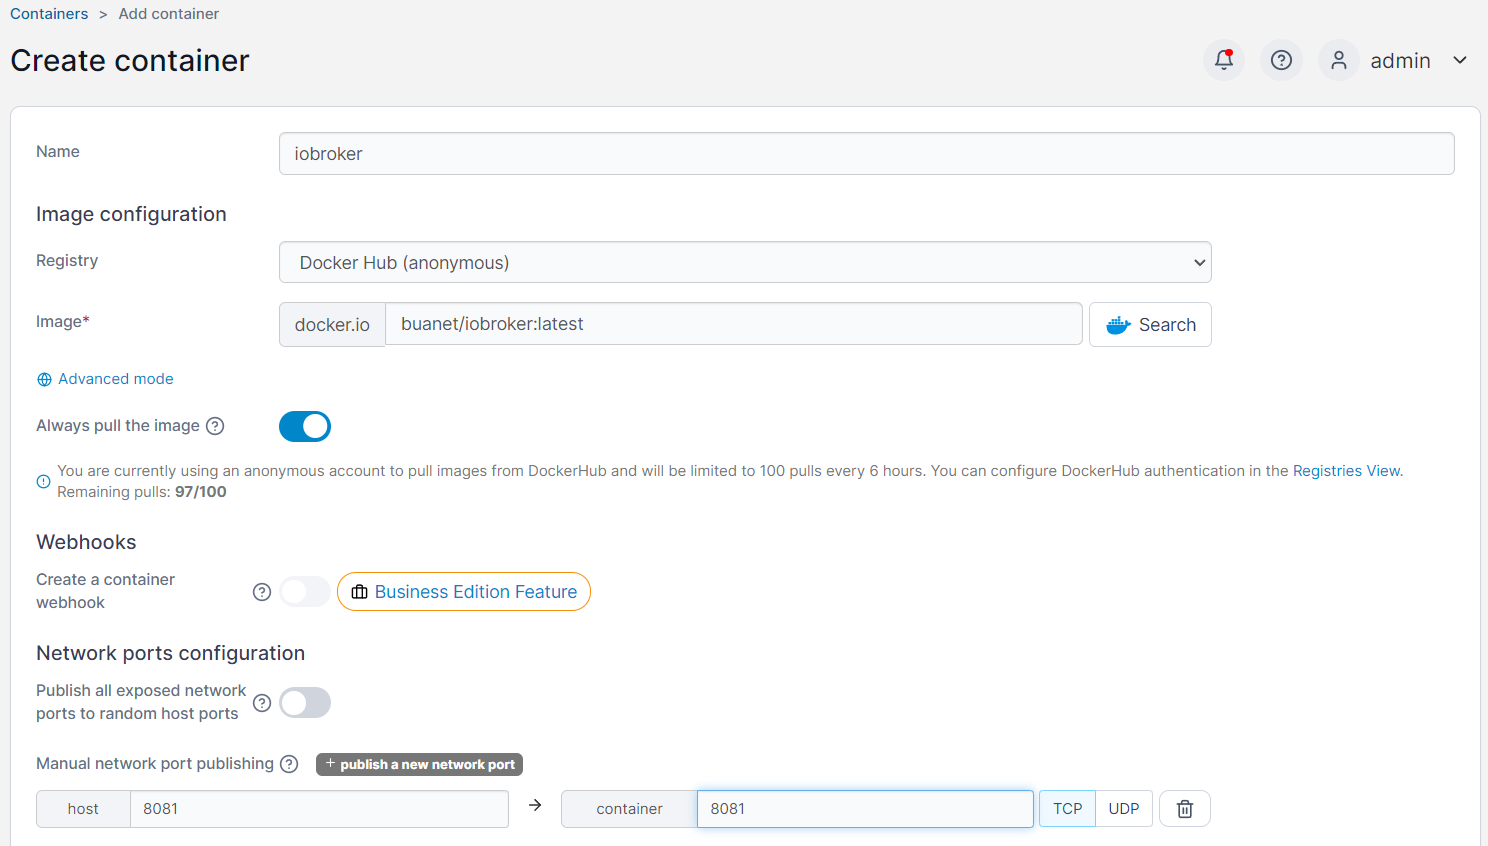This screenshot has width=1488, height=846.
Task: Click the docker.io registry prefix label
Action: click(x=332, y=324)
